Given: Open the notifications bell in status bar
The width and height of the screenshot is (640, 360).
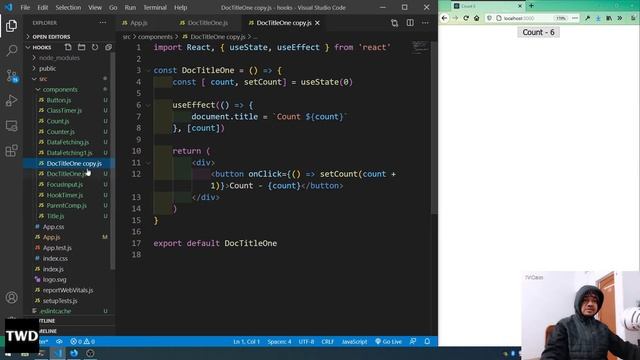Looking at the screenshot, I should coord(427,341).
